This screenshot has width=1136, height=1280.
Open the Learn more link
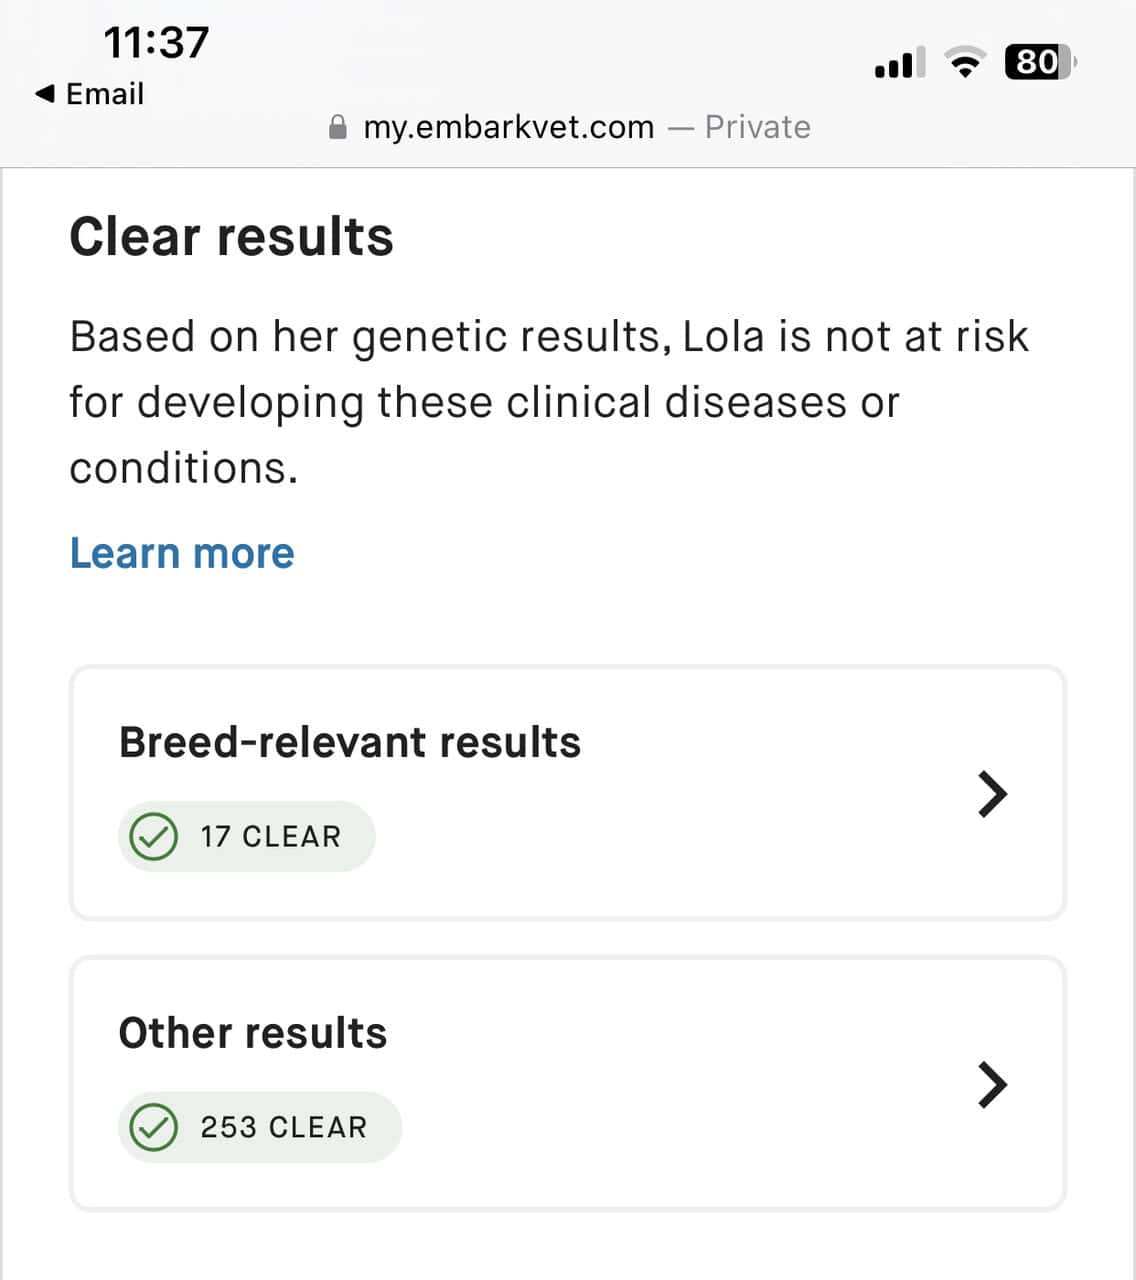coord(182,553)
